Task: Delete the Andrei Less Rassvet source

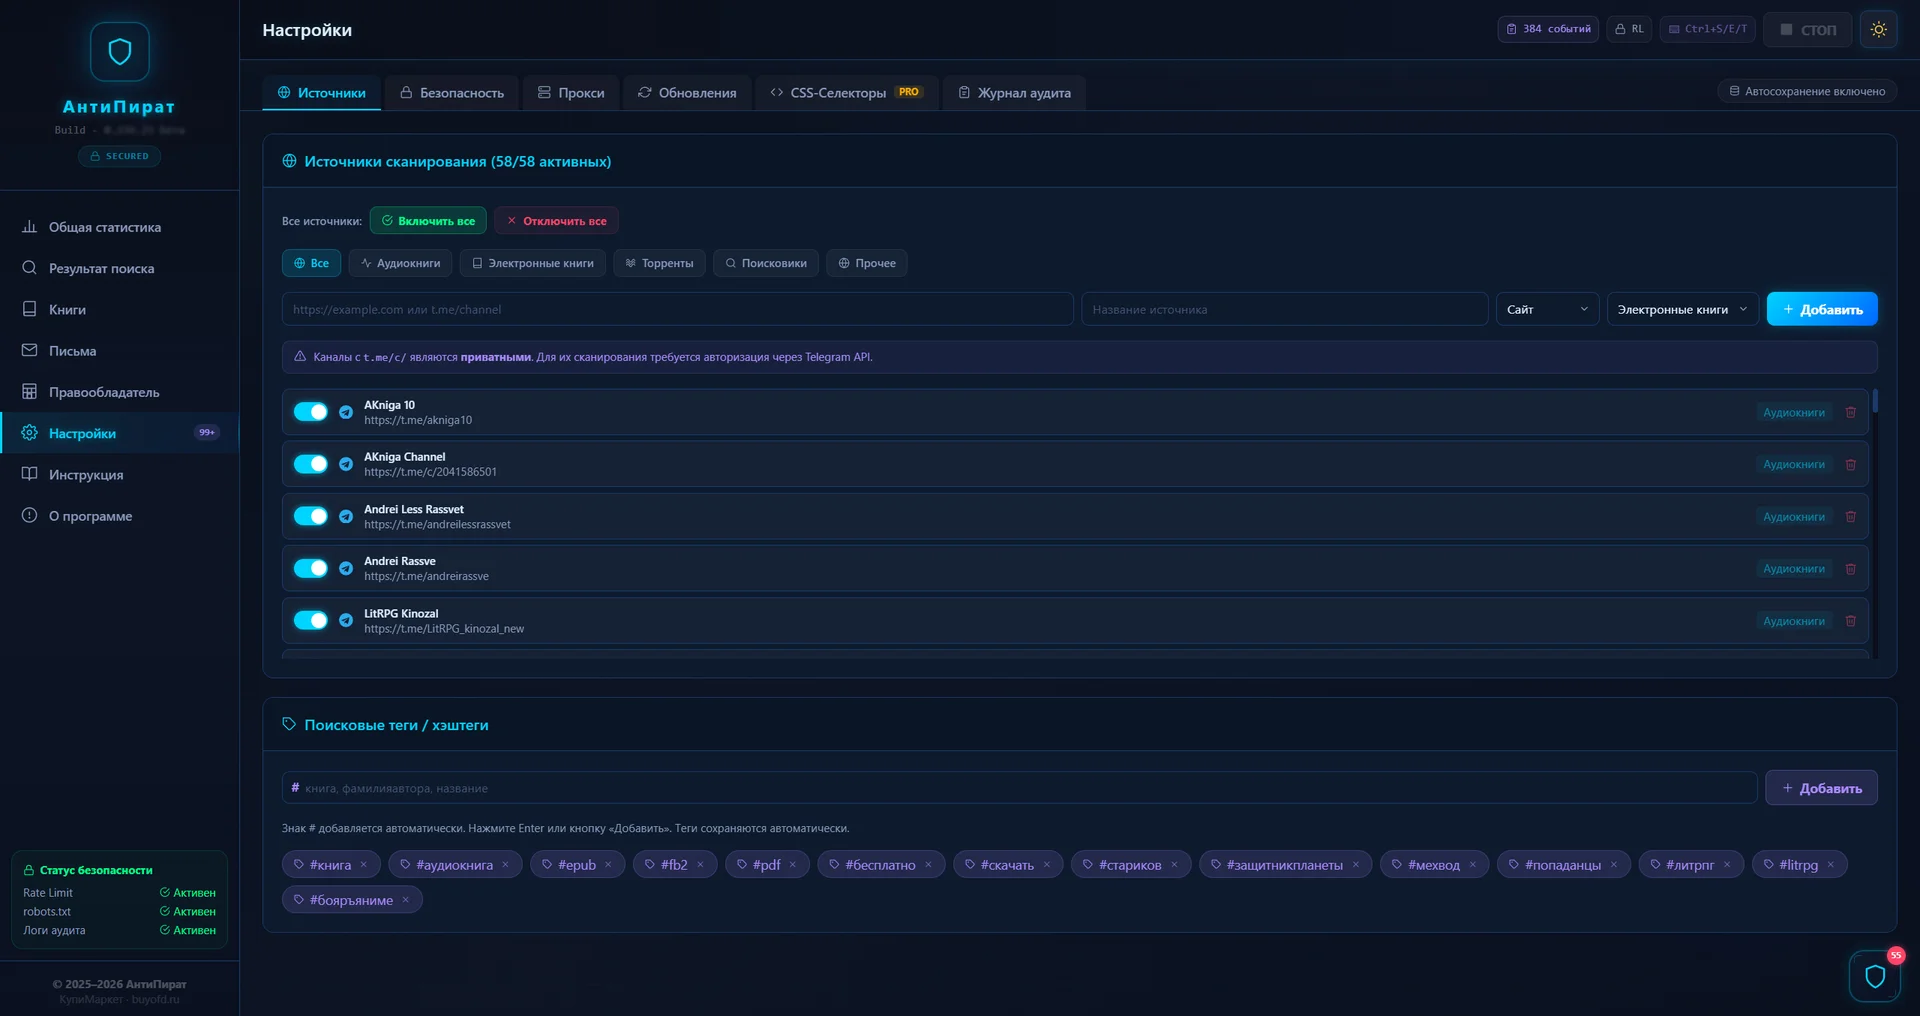Action: tap(1850, 517)
